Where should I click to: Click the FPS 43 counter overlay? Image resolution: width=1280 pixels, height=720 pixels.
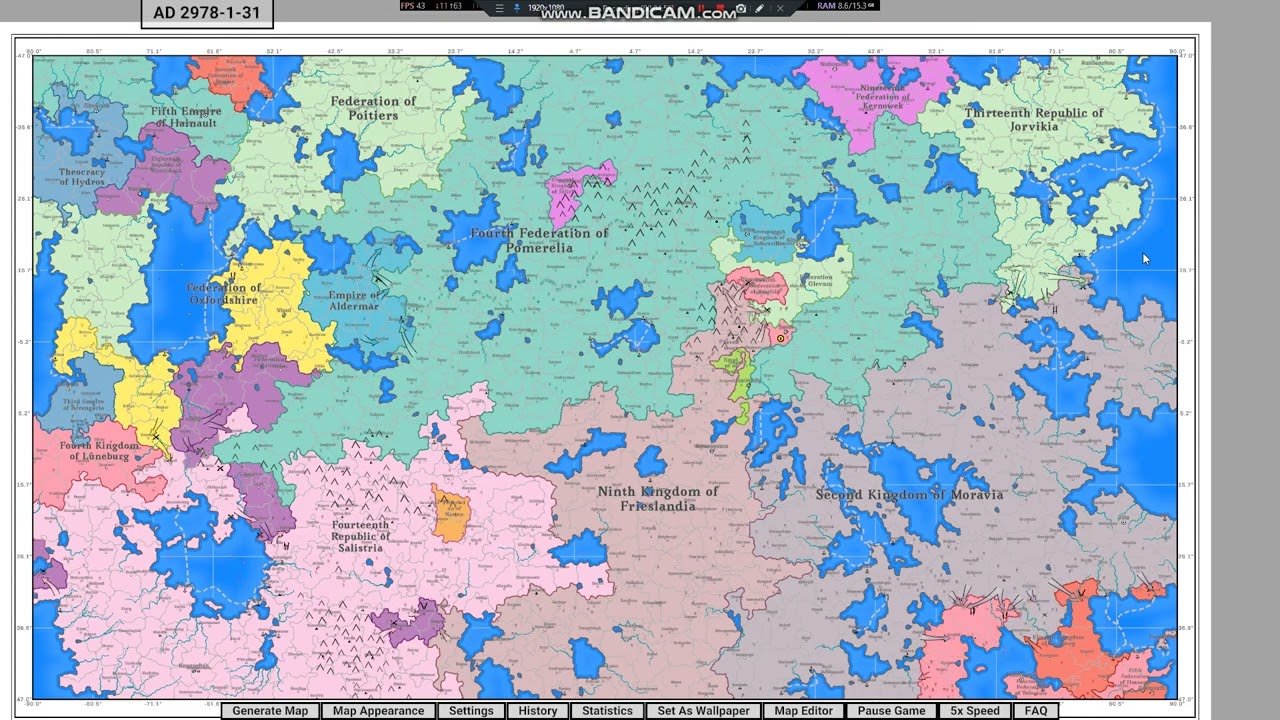click(x=413, y=6)
